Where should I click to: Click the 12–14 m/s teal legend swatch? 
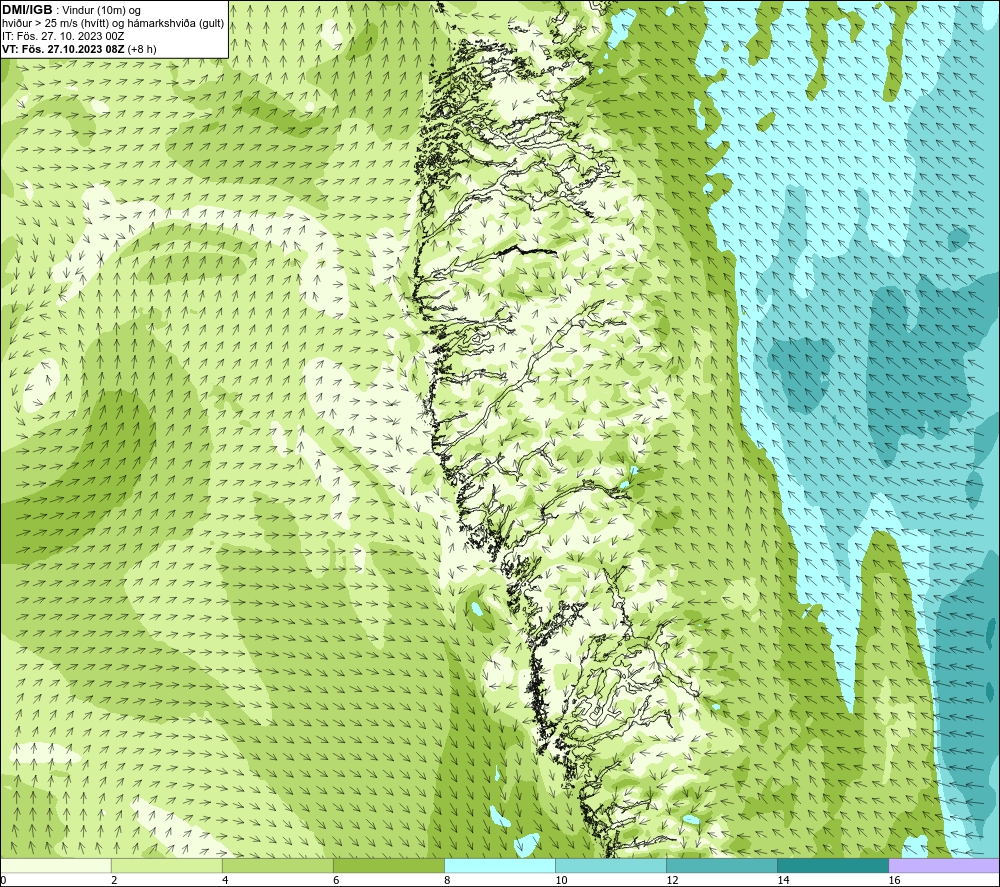pos(722,865)
